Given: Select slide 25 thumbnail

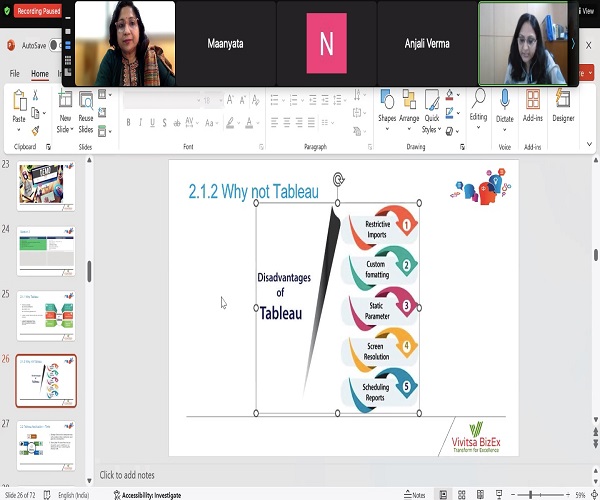Looking at the screenshot, I should tap(46, 316).
